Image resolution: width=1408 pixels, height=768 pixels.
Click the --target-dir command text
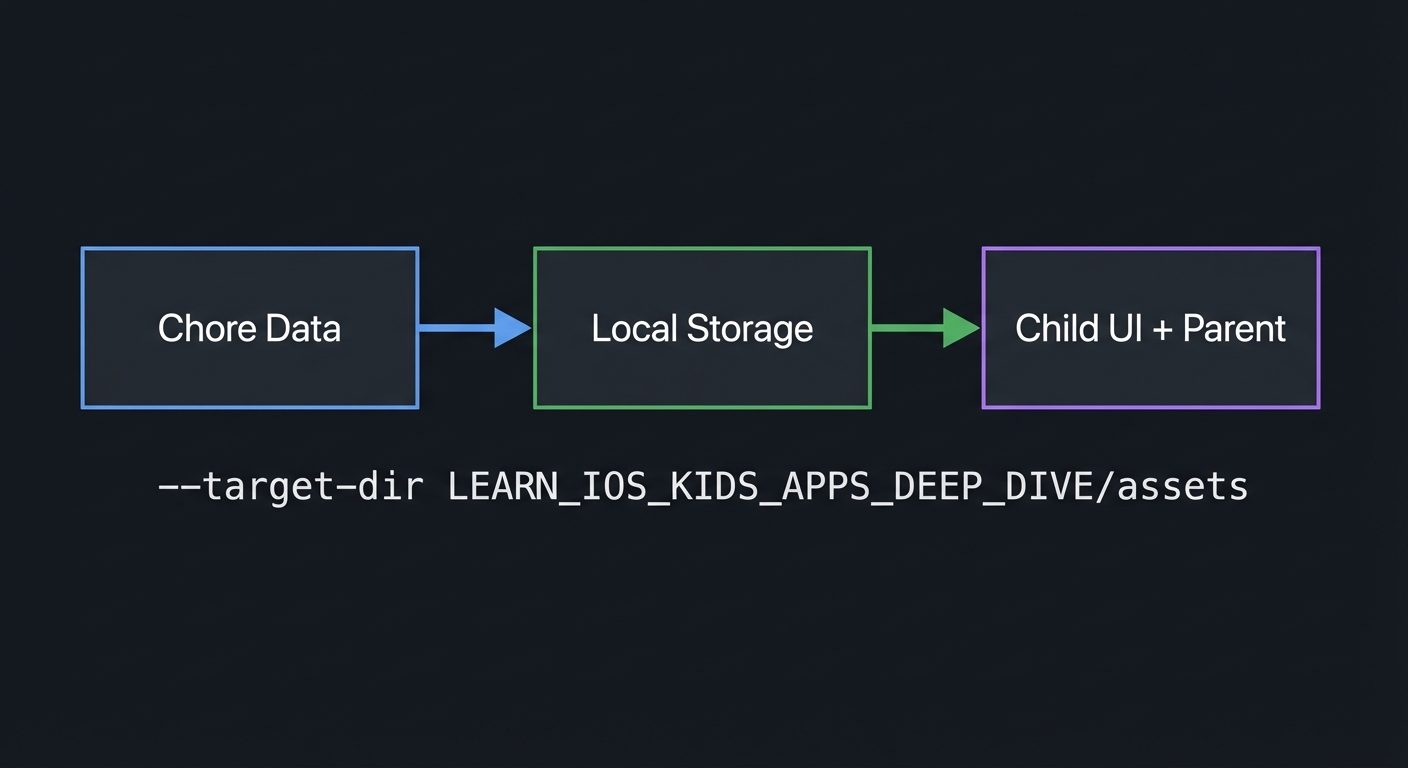(290, 486)
